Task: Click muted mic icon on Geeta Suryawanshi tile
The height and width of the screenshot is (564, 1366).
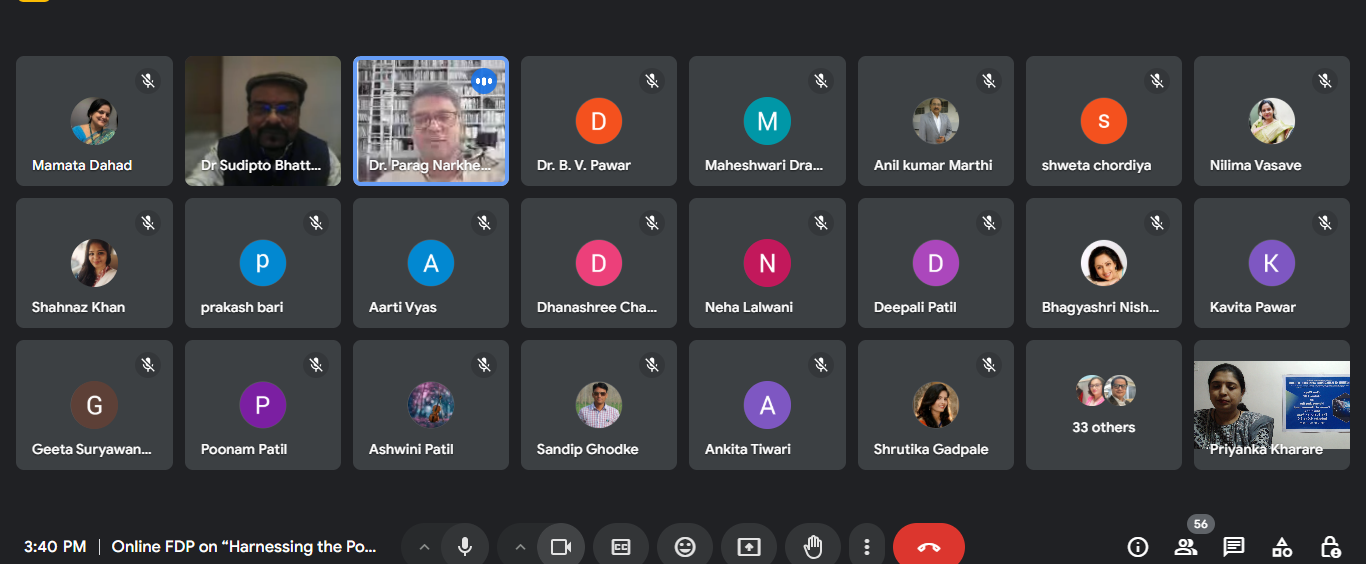Action: click(x=148, y=365)
